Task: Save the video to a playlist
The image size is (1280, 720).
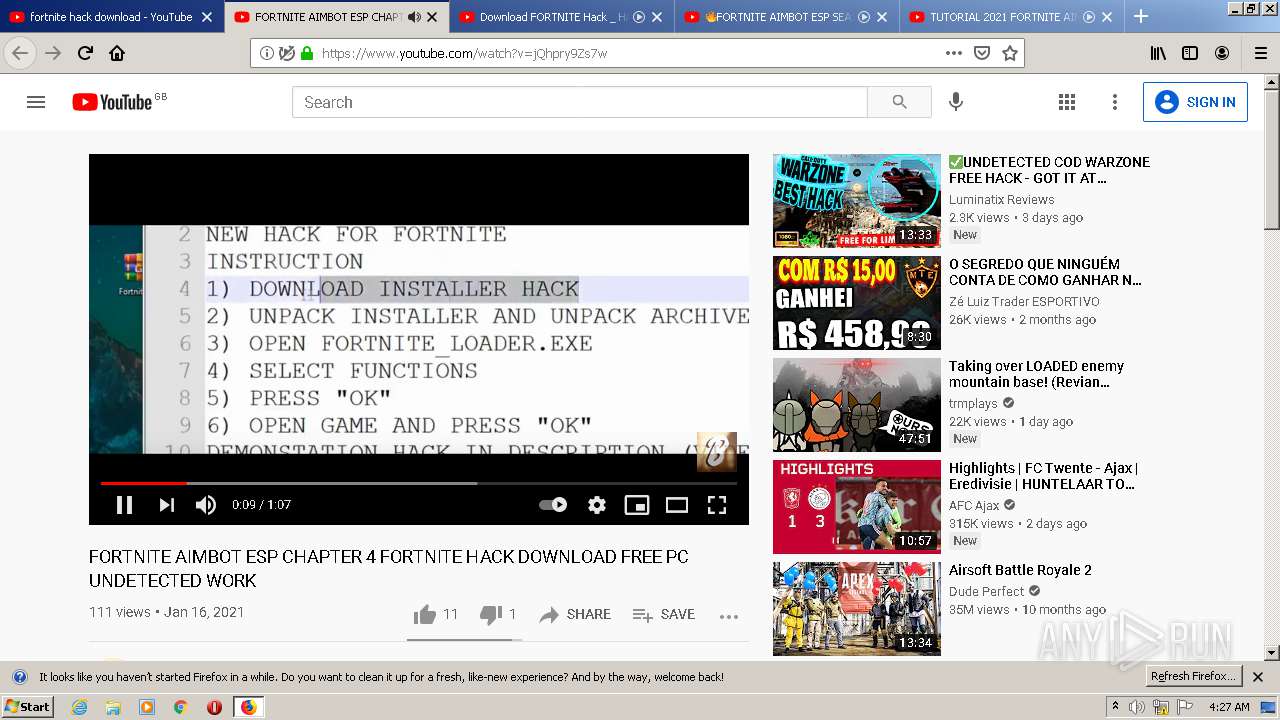Action: 664,614
